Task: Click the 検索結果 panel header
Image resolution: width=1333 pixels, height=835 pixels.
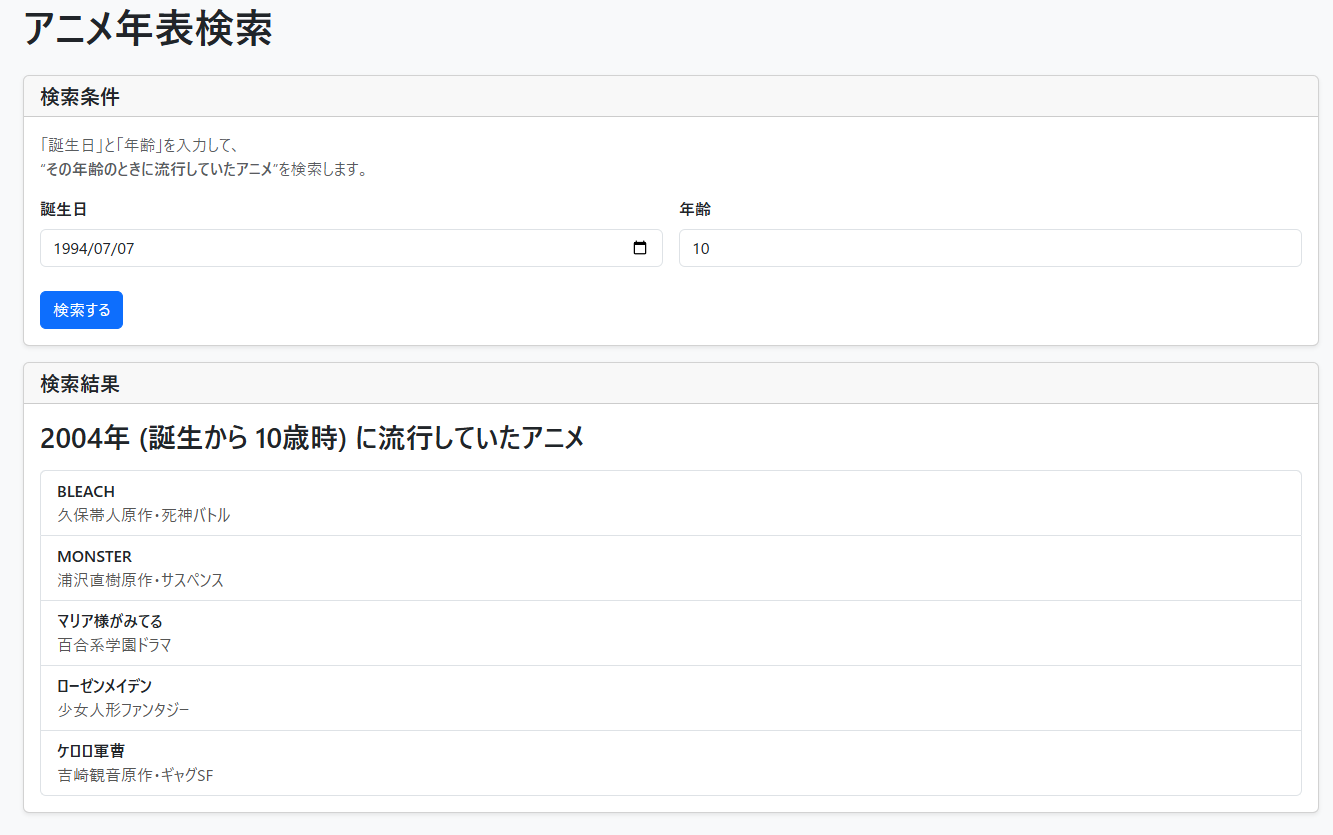Action: click(80, 384)
